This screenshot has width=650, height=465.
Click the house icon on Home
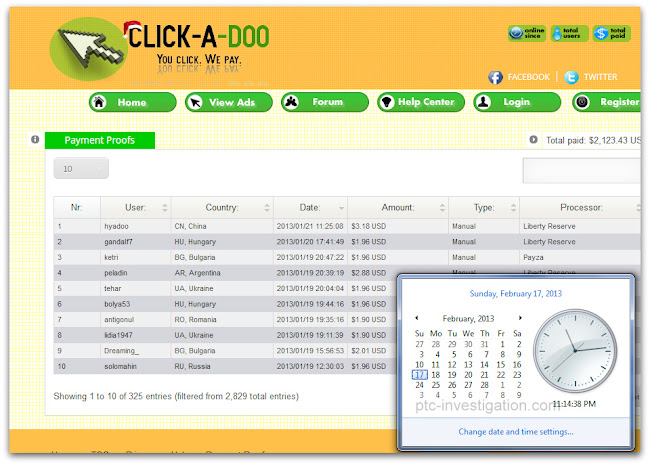tap(99, 102)
